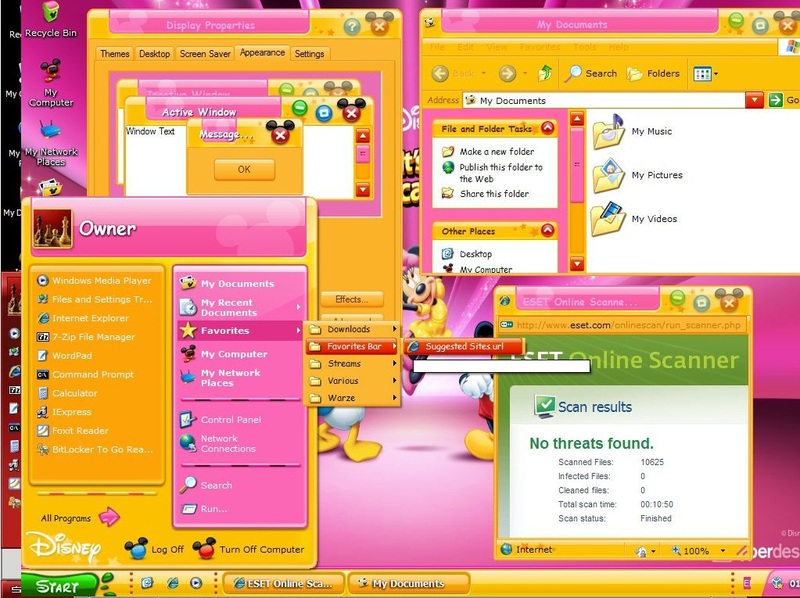Switch to the Themes tab
The height and width of the screenshot is (598, 800).
[114, 54]
